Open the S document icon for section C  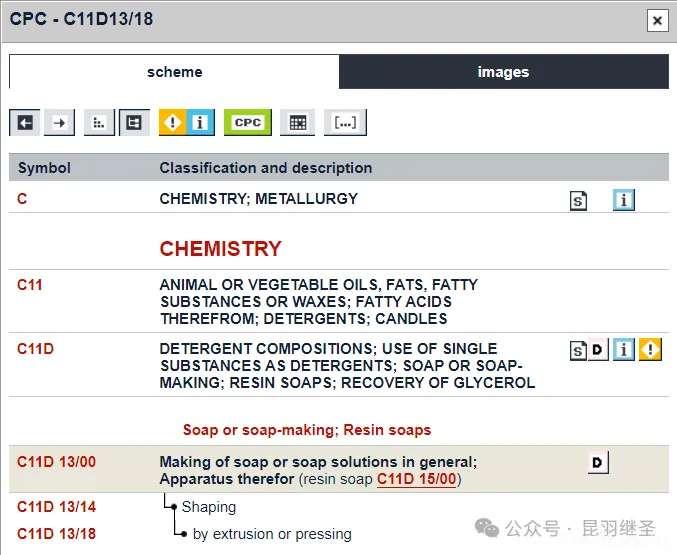pos(579,201)
